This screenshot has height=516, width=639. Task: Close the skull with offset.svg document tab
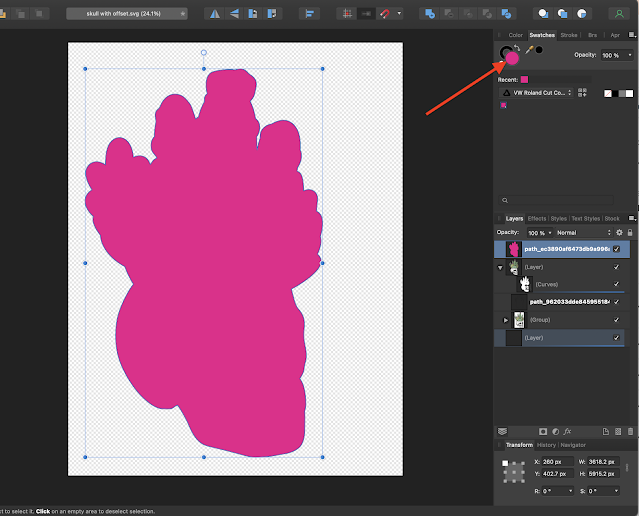click(x=183, y=14)
